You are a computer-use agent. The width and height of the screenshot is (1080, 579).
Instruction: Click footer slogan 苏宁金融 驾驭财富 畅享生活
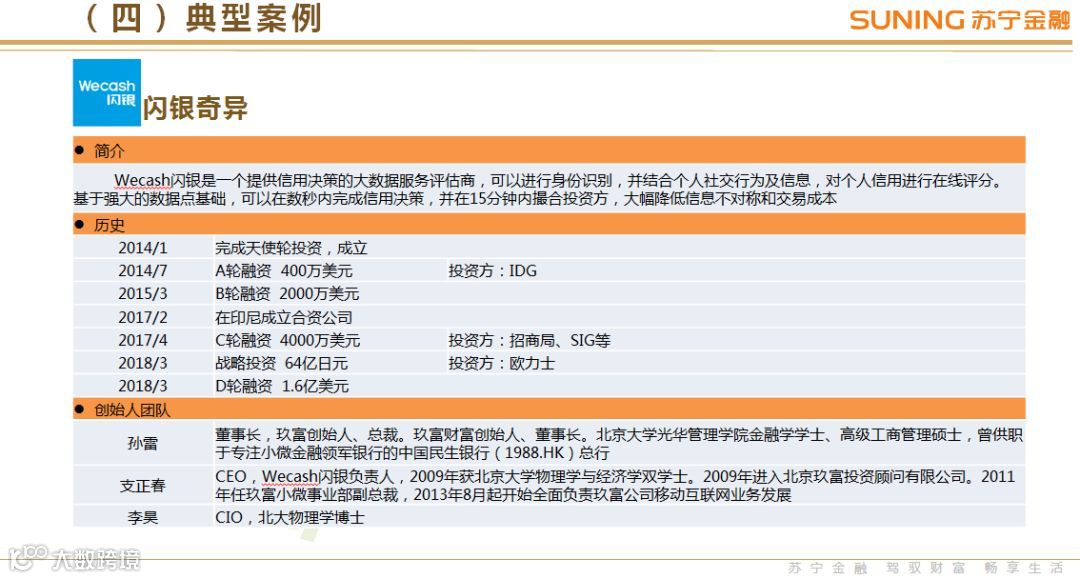point(926,568)
